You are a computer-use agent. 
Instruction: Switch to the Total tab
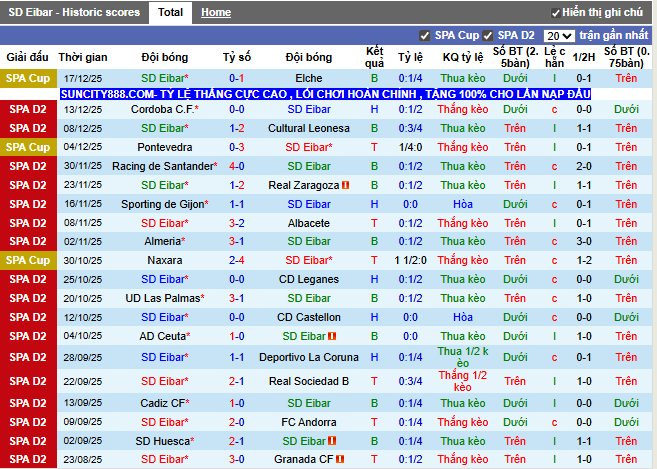[x=170, y=12]
